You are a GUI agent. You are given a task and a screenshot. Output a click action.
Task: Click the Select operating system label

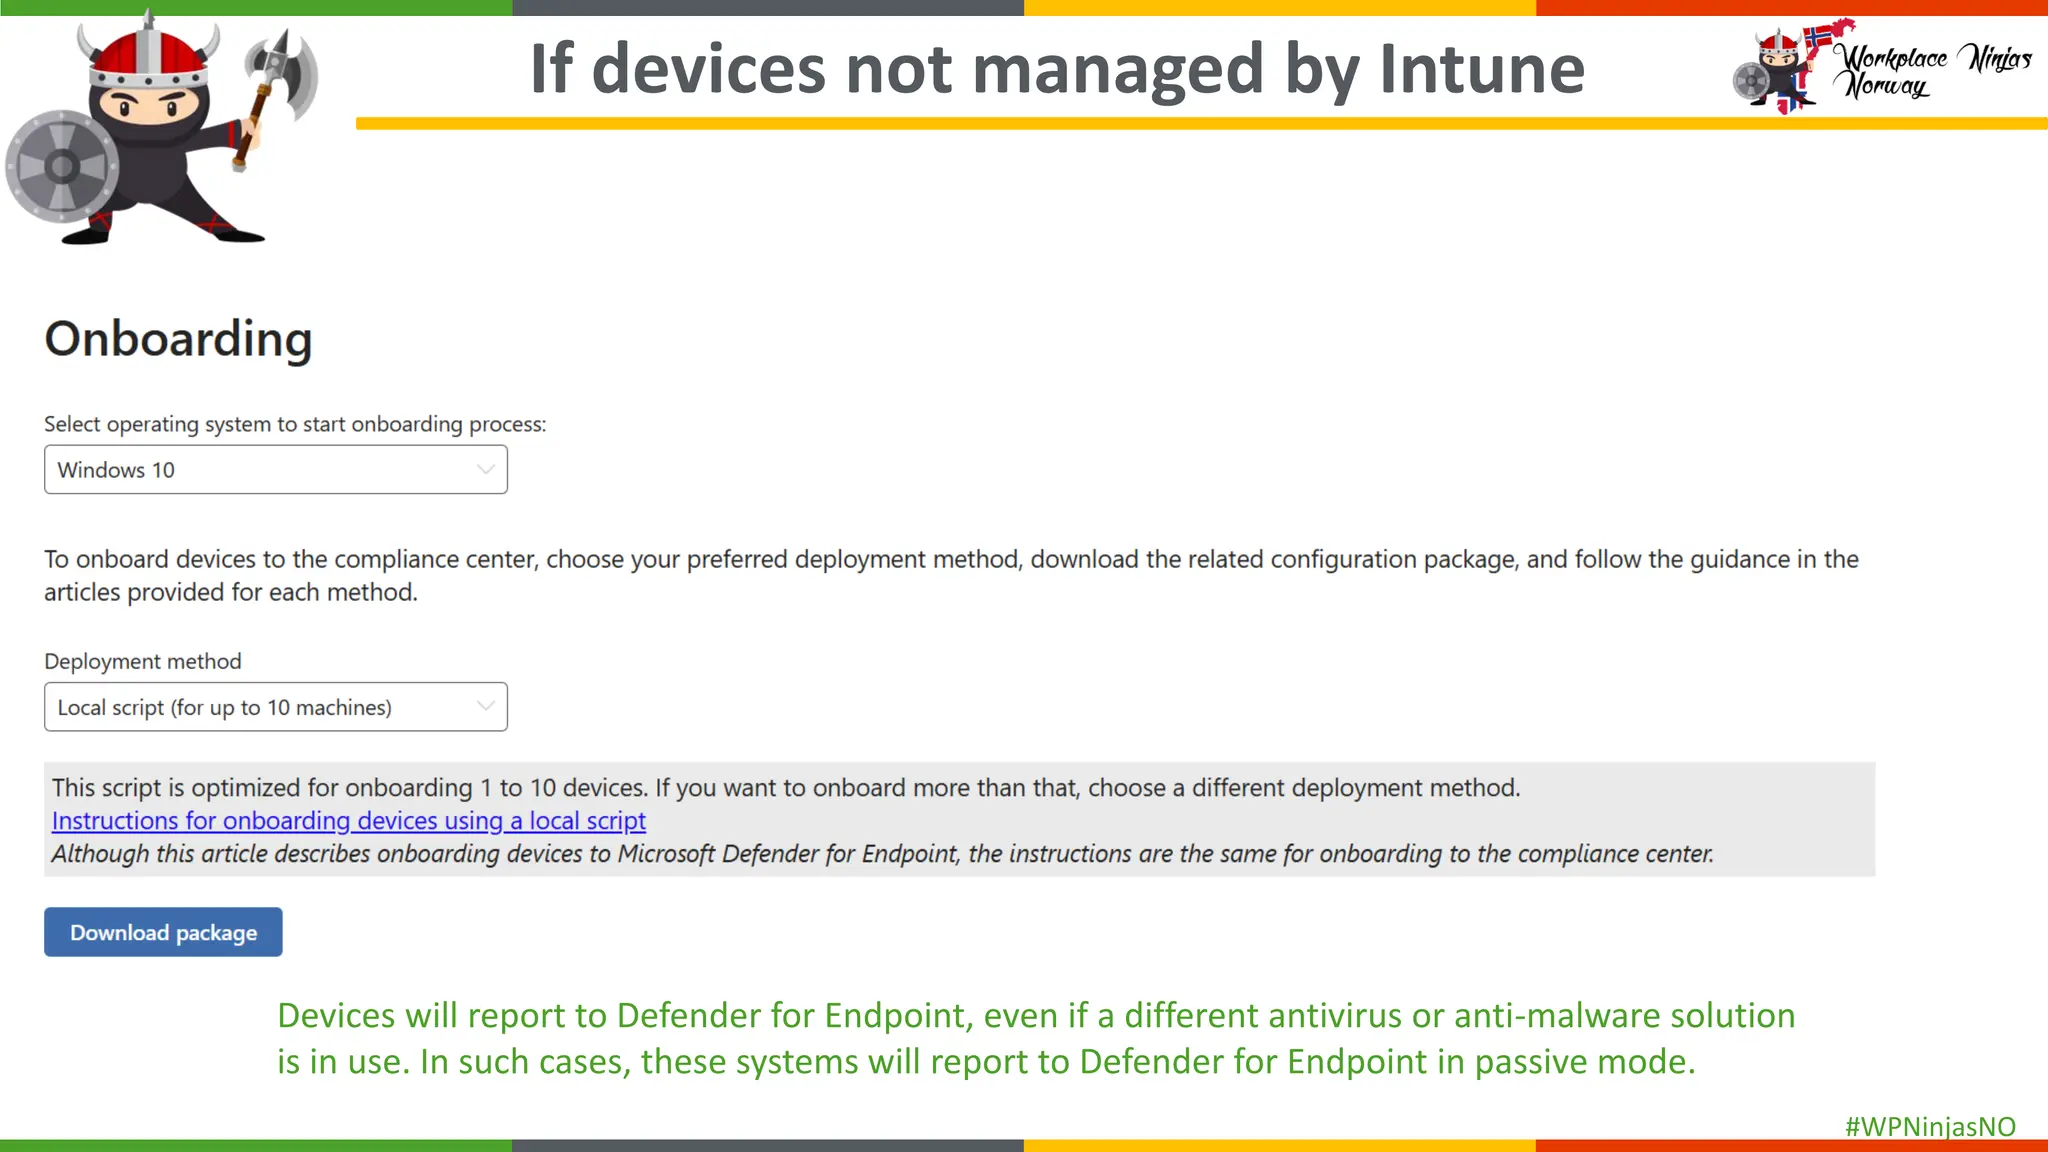click(x=295, y=424)
